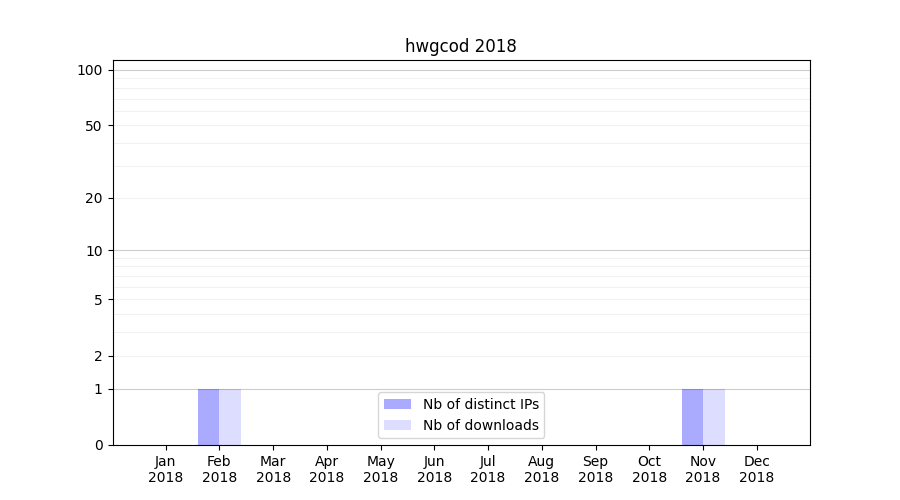Select the Aug 2018 axis label

[541, 469]
